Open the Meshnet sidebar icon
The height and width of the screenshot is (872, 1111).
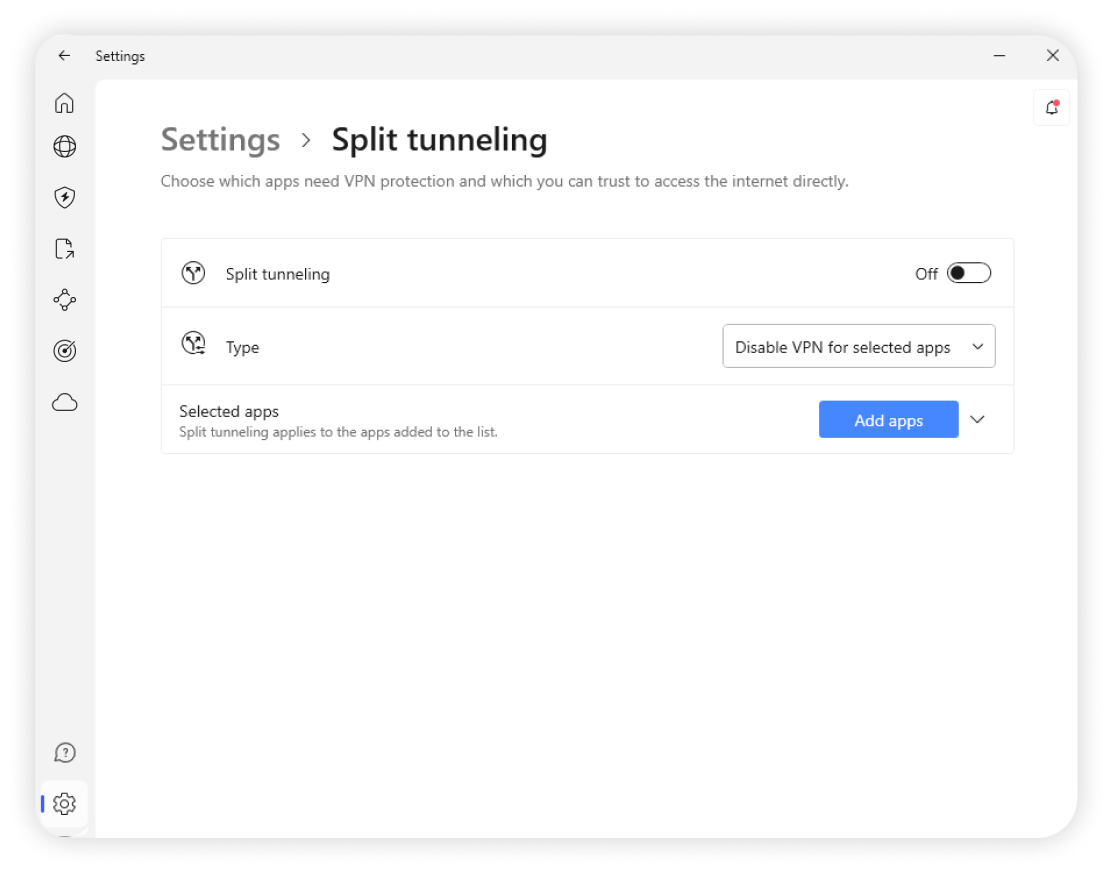[65, 300]
